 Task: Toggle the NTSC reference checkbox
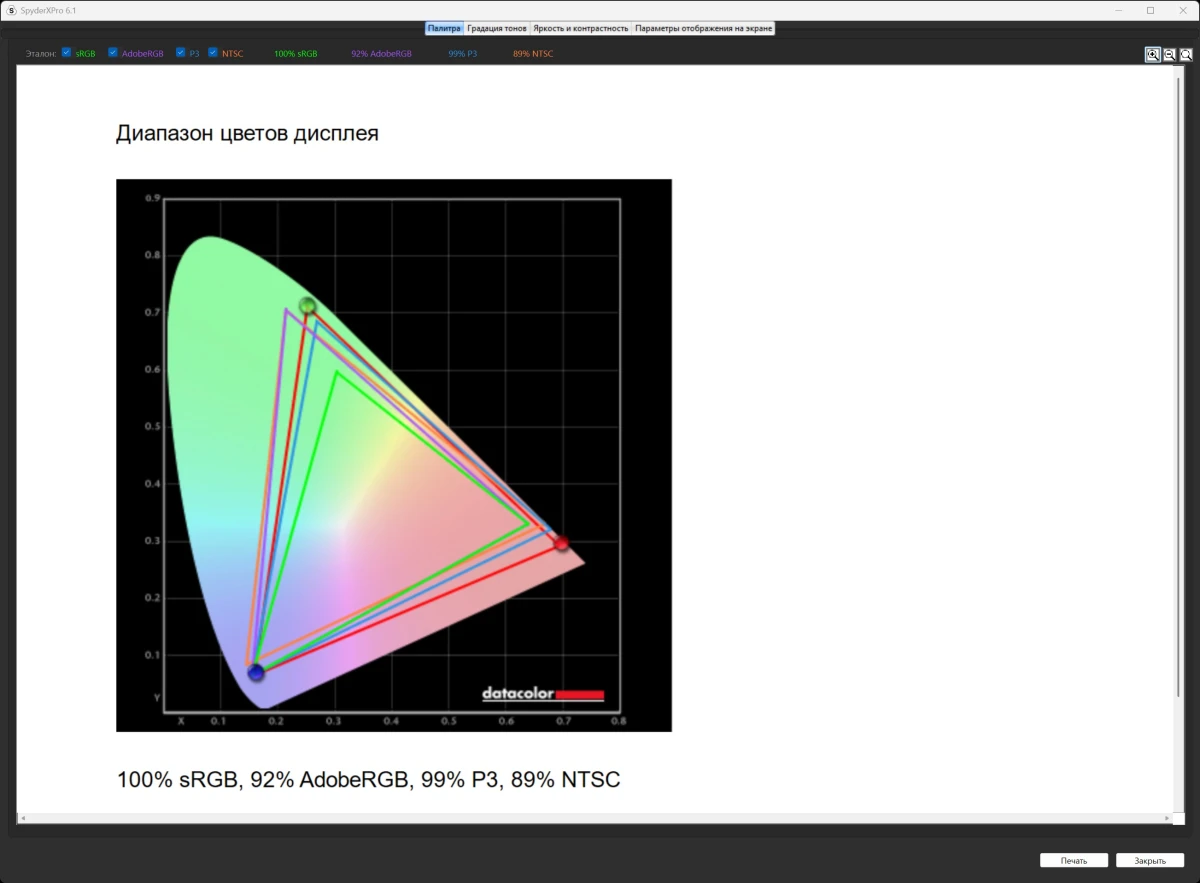point(213,53)
